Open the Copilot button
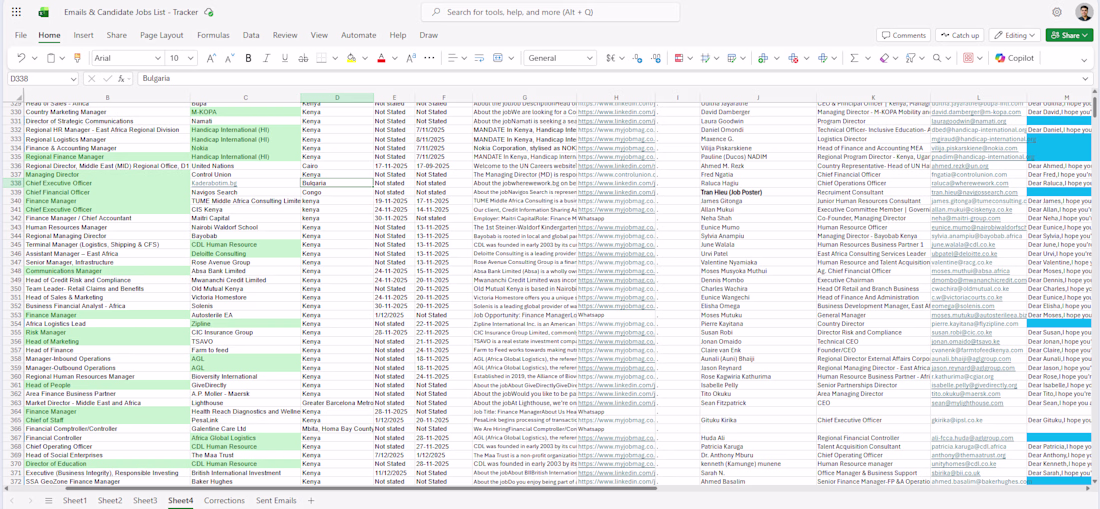The width and height of the screenshot is (1100, 509). tap(1014, 58)
